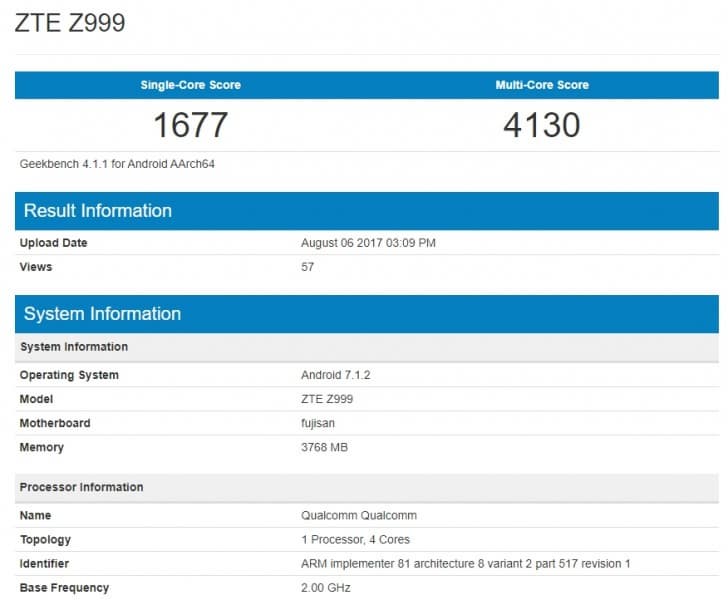The height and width of the screenshot is (605, 728).
Task: Click the gray System Information subheader row
Action: [x=367, y=347]
